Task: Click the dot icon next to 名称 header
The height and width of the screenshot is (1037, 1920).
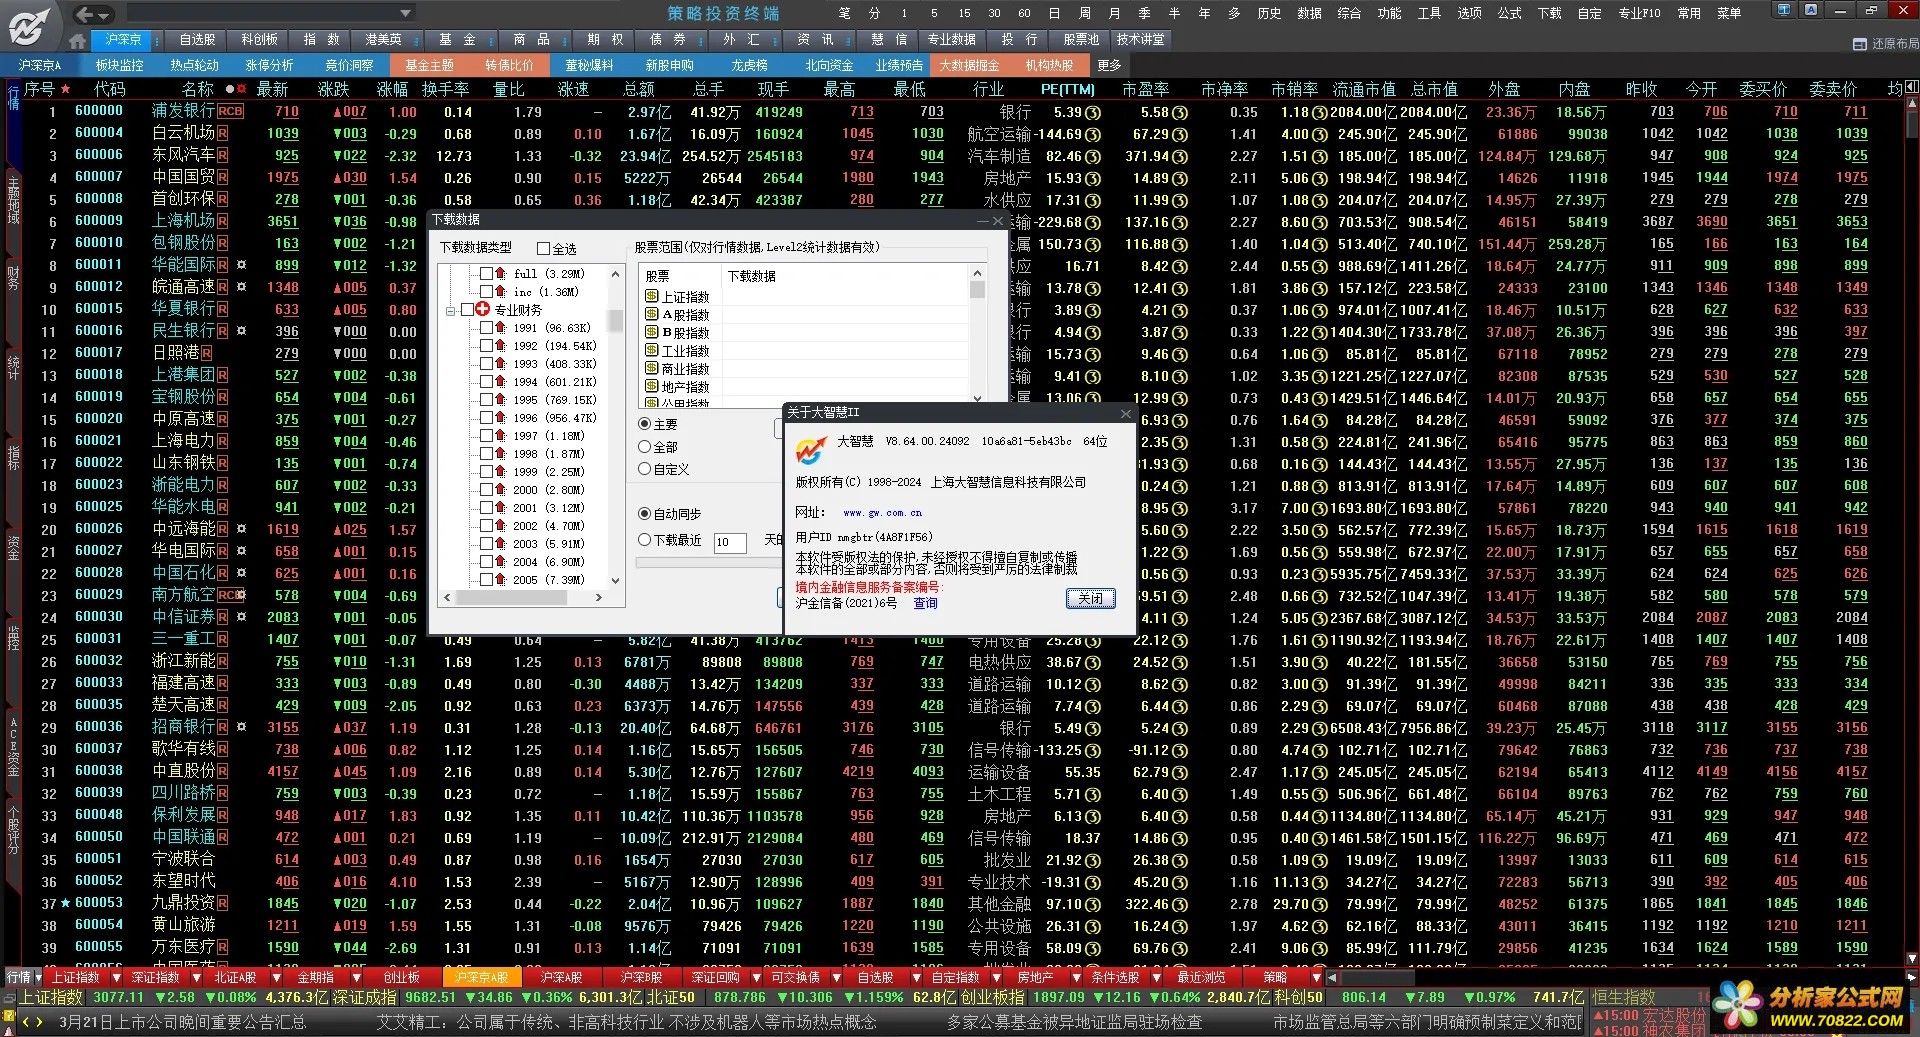Action: (x=231, y=89)
